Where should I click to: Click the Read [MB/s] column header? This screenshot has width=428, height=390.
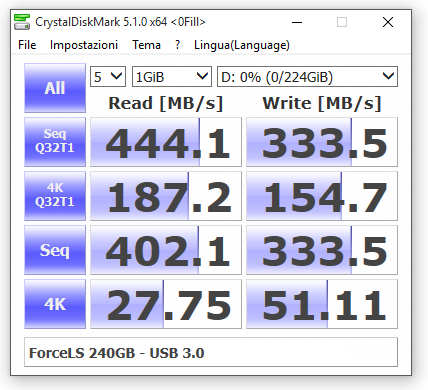(x=166, y=103)
